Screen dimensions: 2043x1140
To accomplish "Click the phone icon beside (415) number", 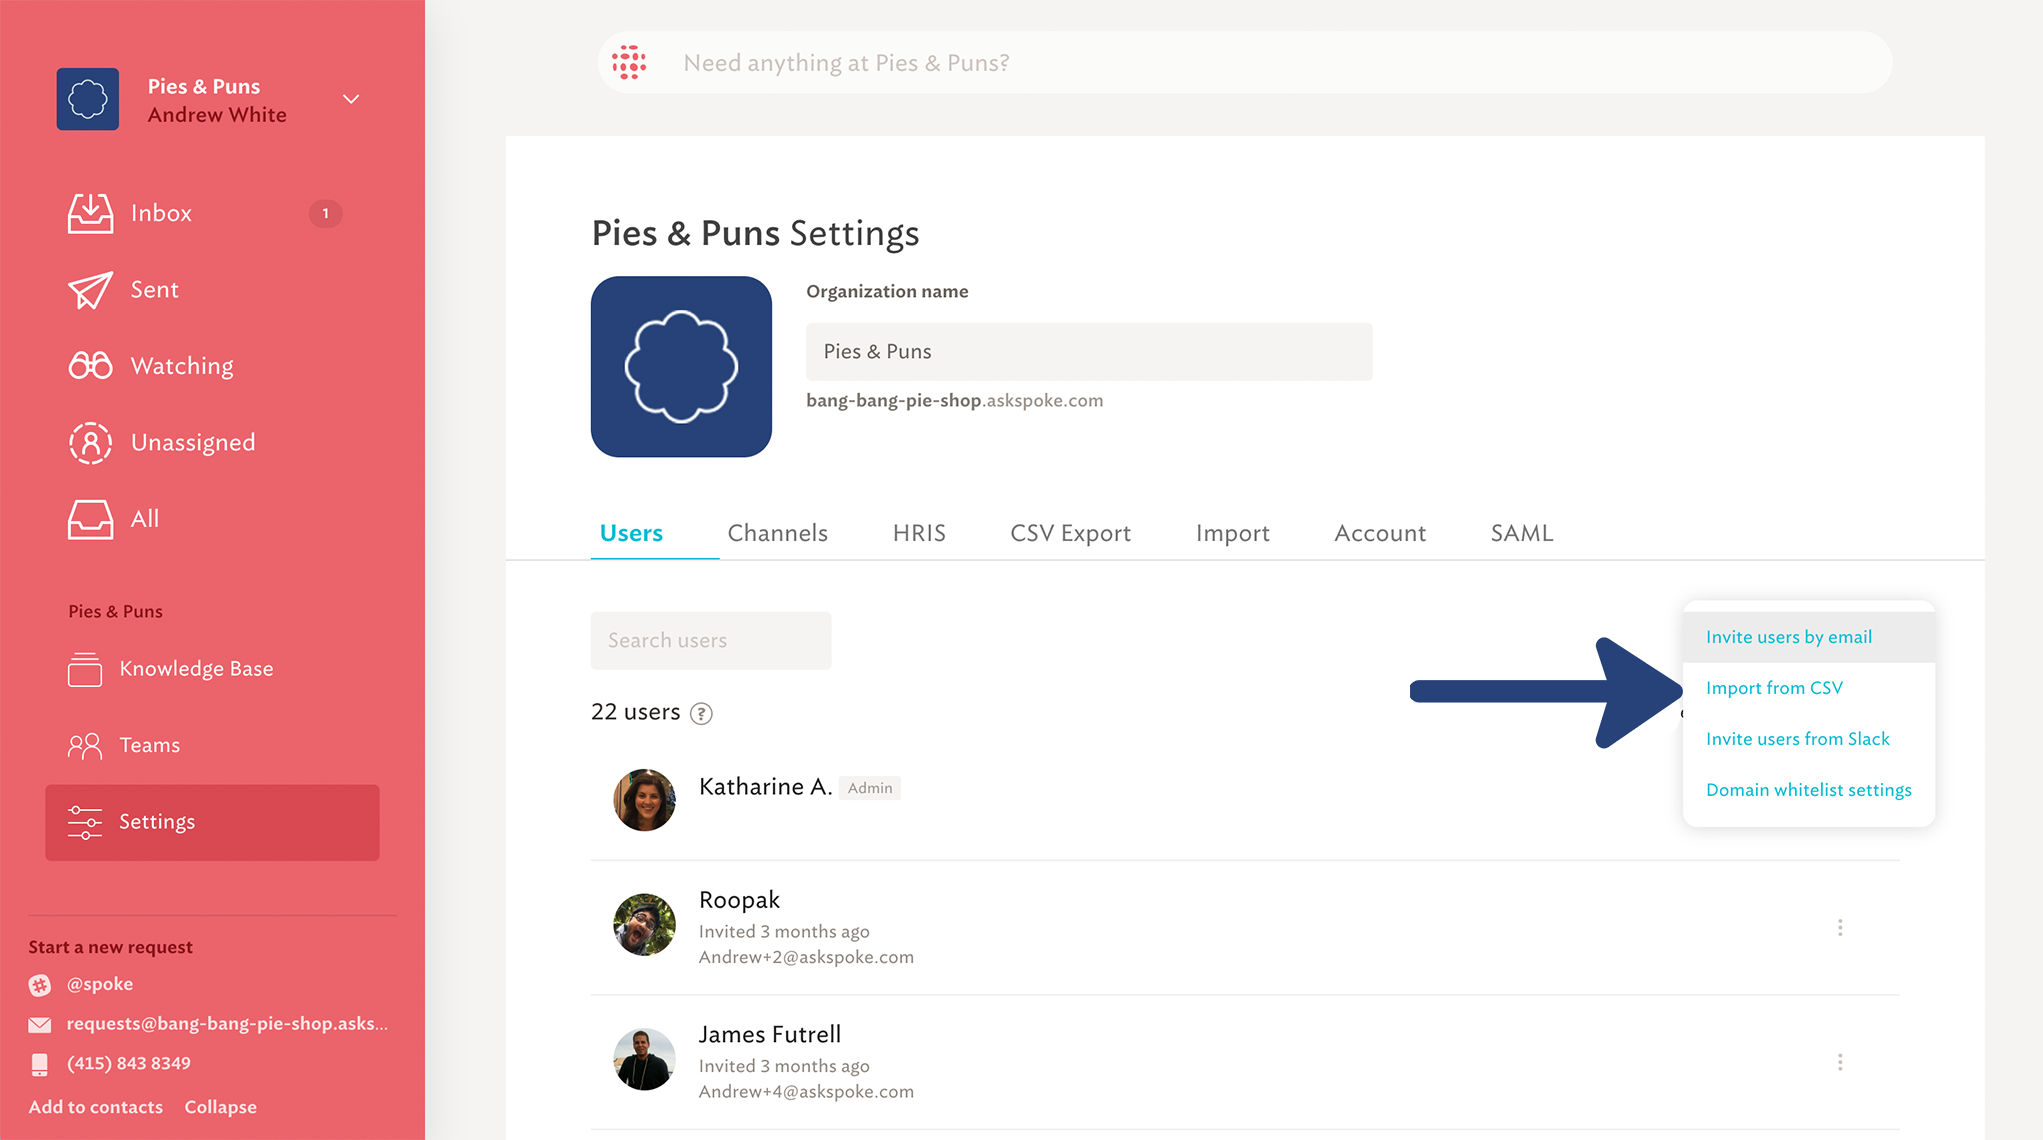I will (40, 1064).
